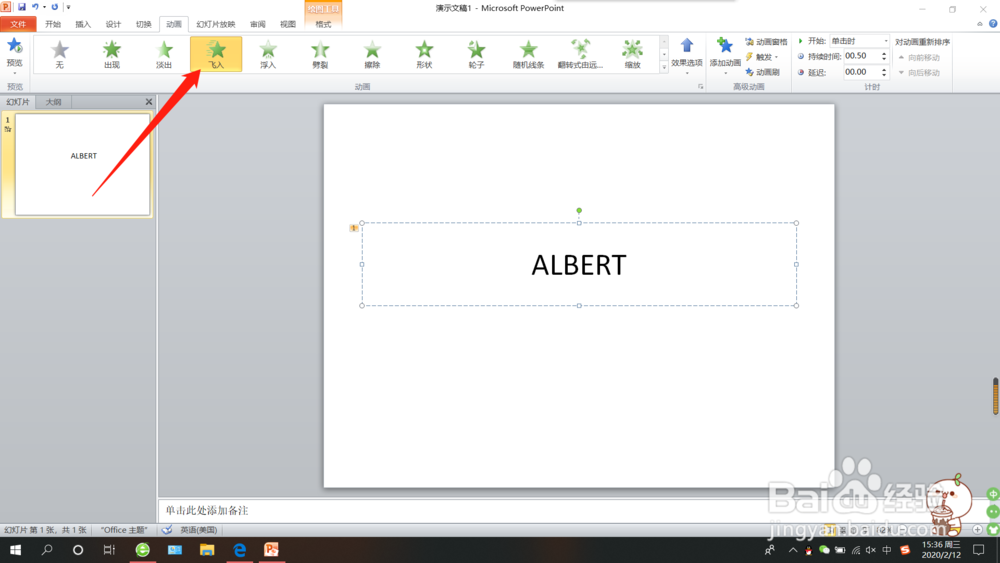
Task: Click 向后移动 move later button
Action: (919, 73)
